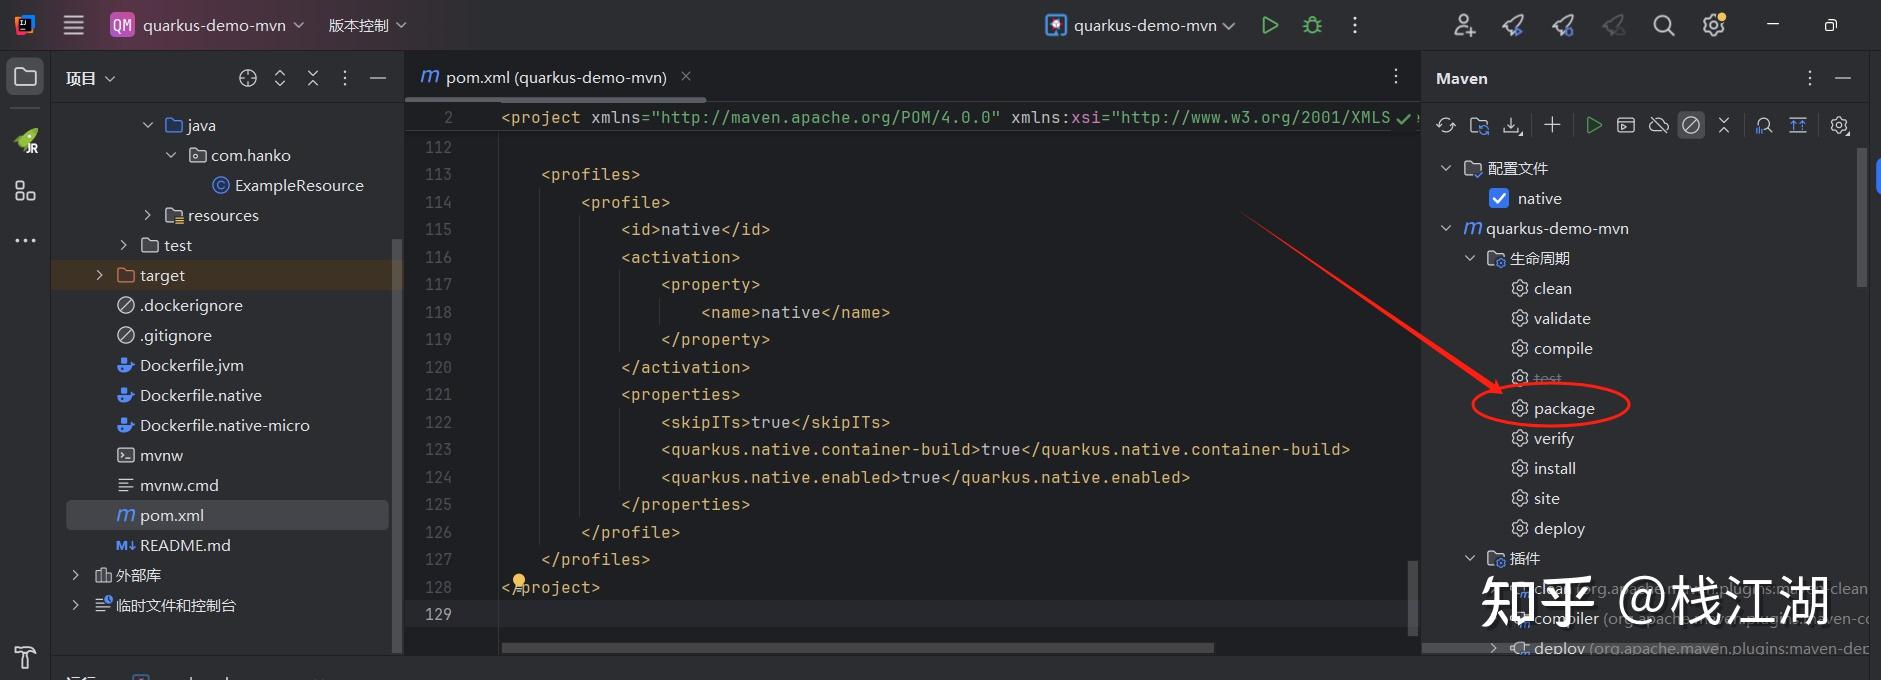1881x680 pixels.
Task: Open the 版本控制 menu
Action: (367, 25)
